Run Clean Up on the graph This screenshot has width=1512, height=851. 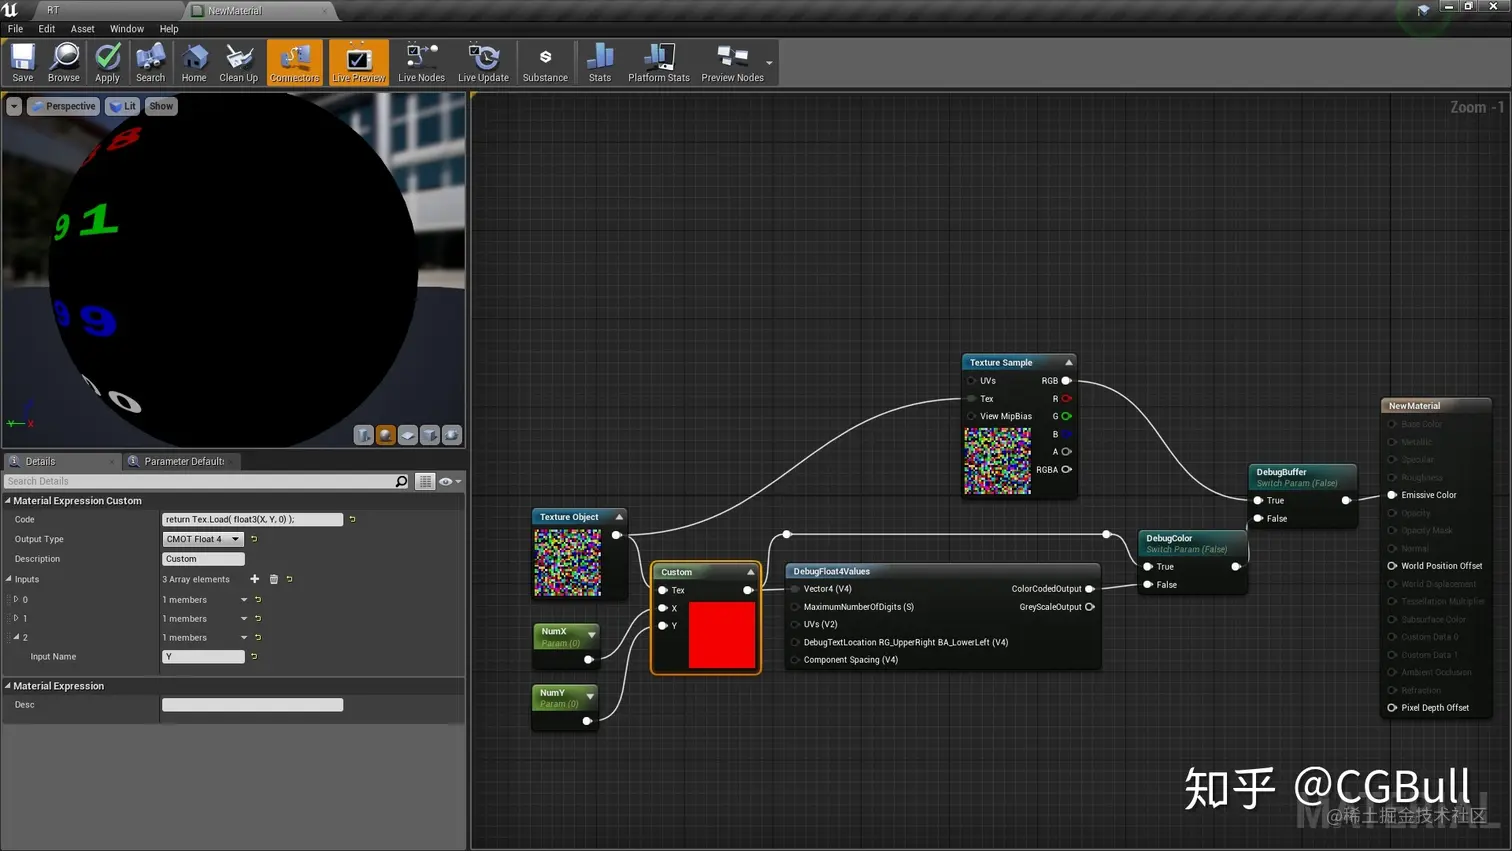pyautogui.click(x=238, y=63)
